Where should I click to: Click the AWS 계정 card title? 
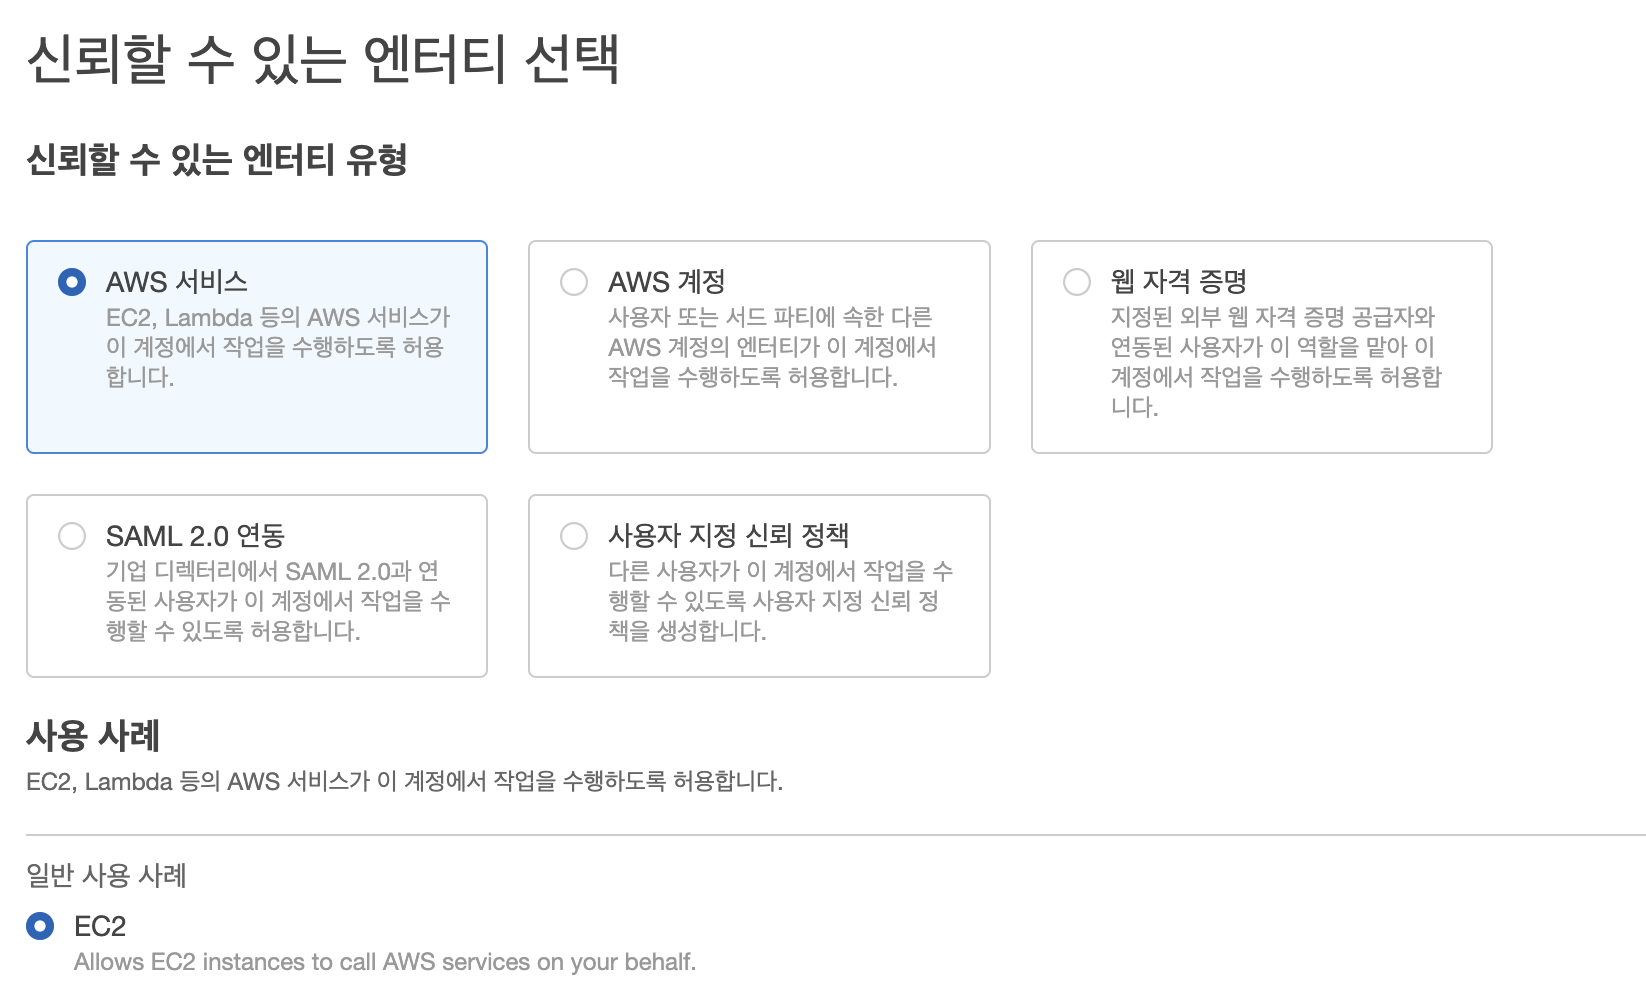(x=667, y=282)
